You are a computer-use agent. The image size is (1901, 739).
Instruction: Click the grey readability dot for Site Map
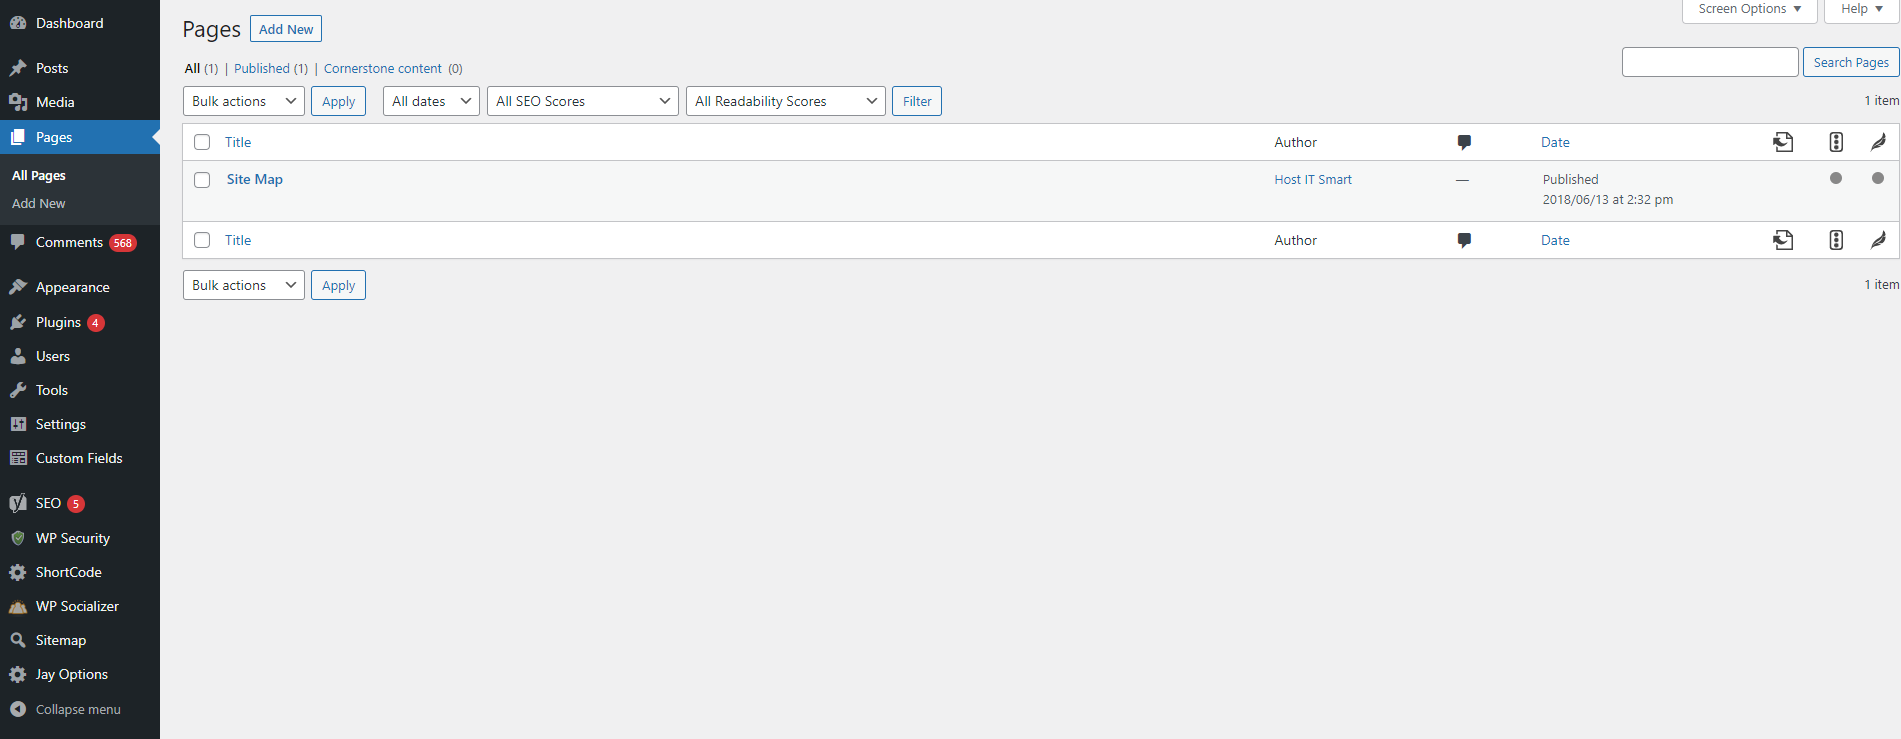[1878, 178]
